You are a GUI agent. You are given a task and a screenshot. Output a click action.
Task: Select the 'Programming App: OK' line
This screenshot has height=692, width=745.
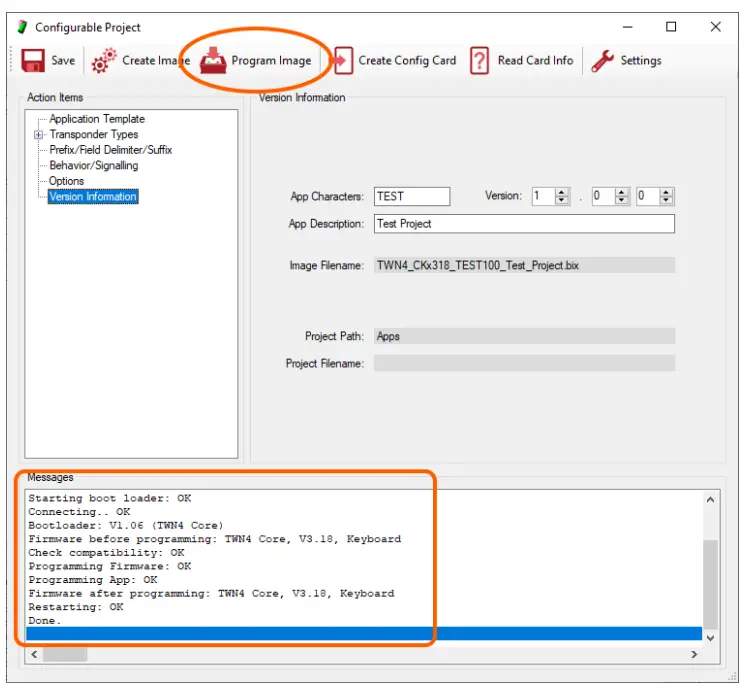(93, 580)
